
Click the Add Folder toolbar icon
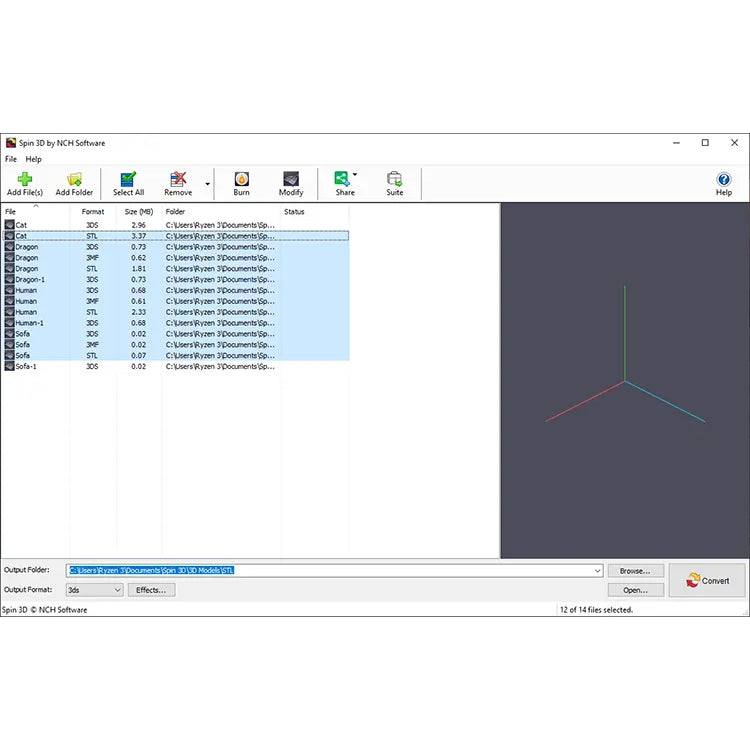[74, 184]
